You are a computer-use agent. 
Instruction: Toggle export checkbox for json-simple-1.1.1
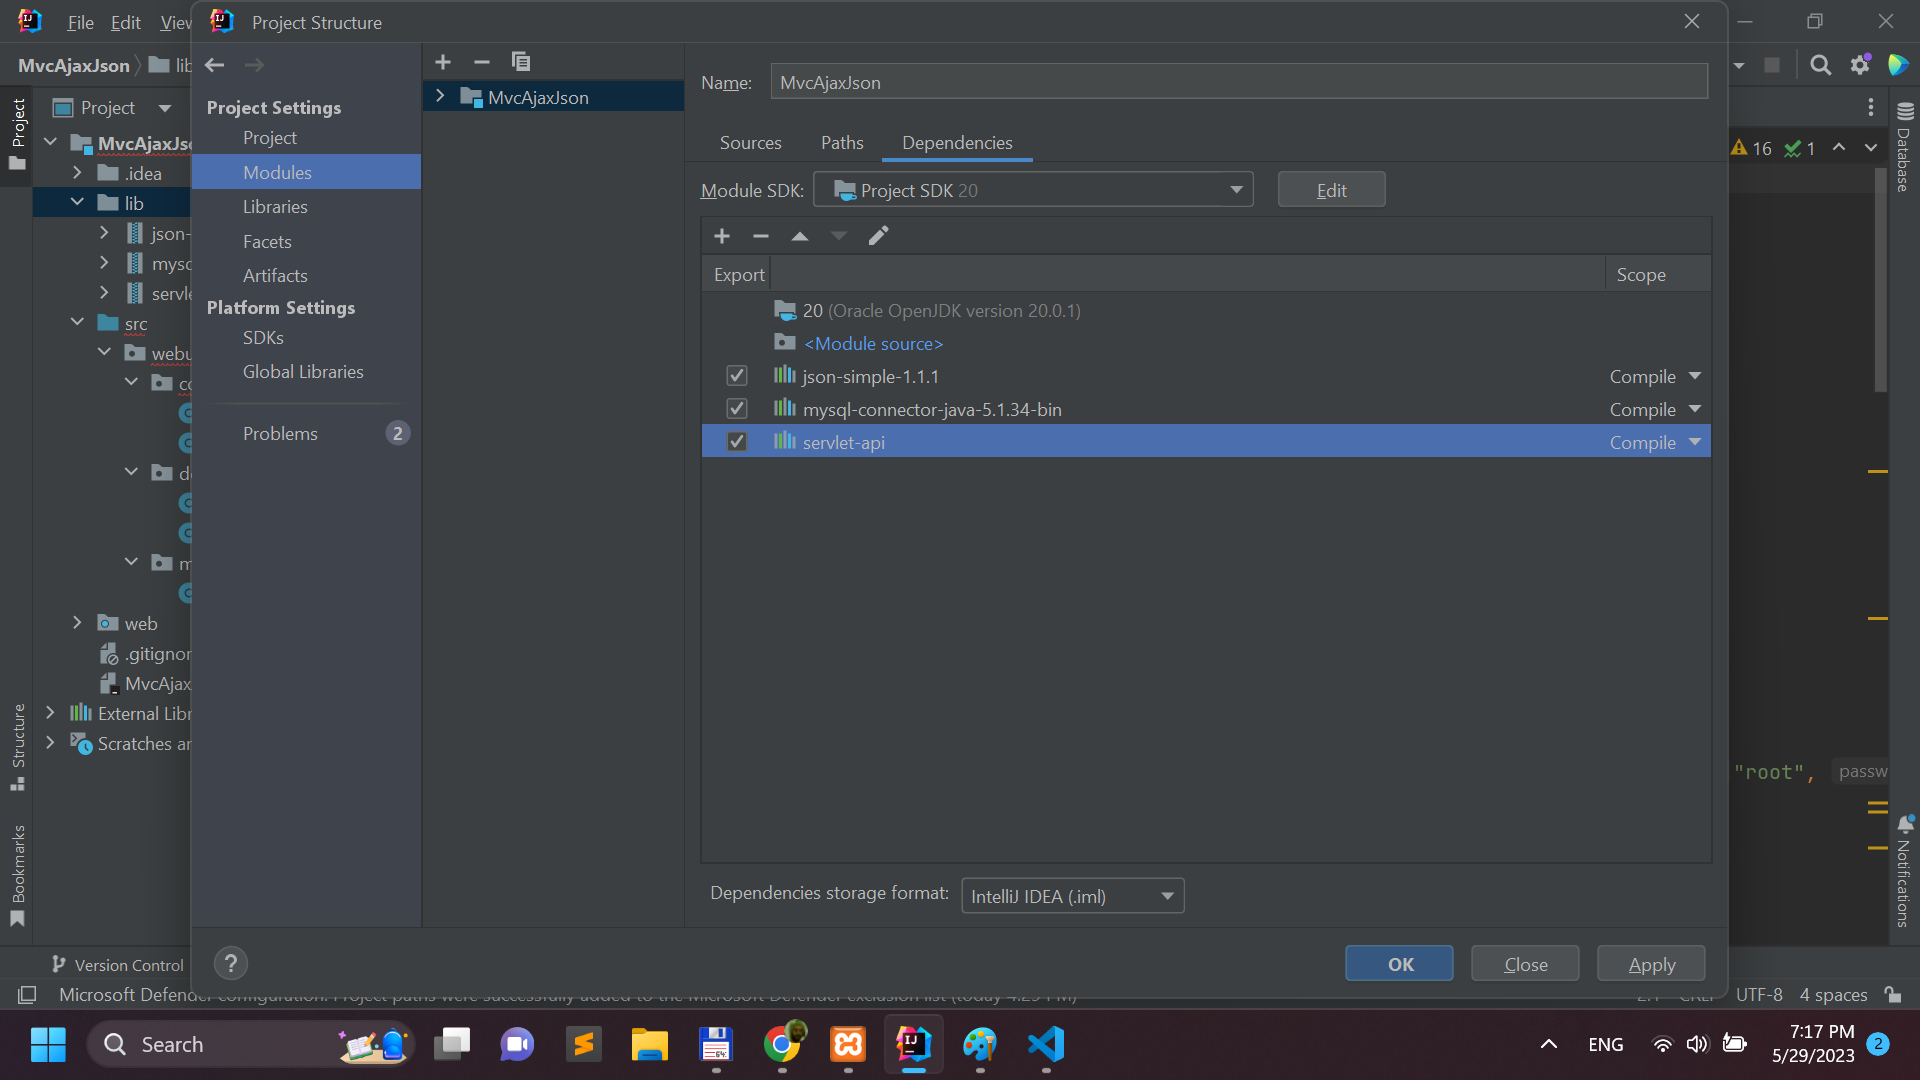click(737, 376)
